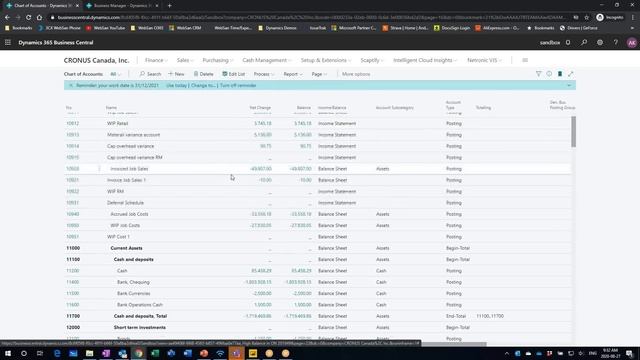Expand the Finance menu
Image resolution: width=640 pixels, height=360 pixels.
(156, 60)
